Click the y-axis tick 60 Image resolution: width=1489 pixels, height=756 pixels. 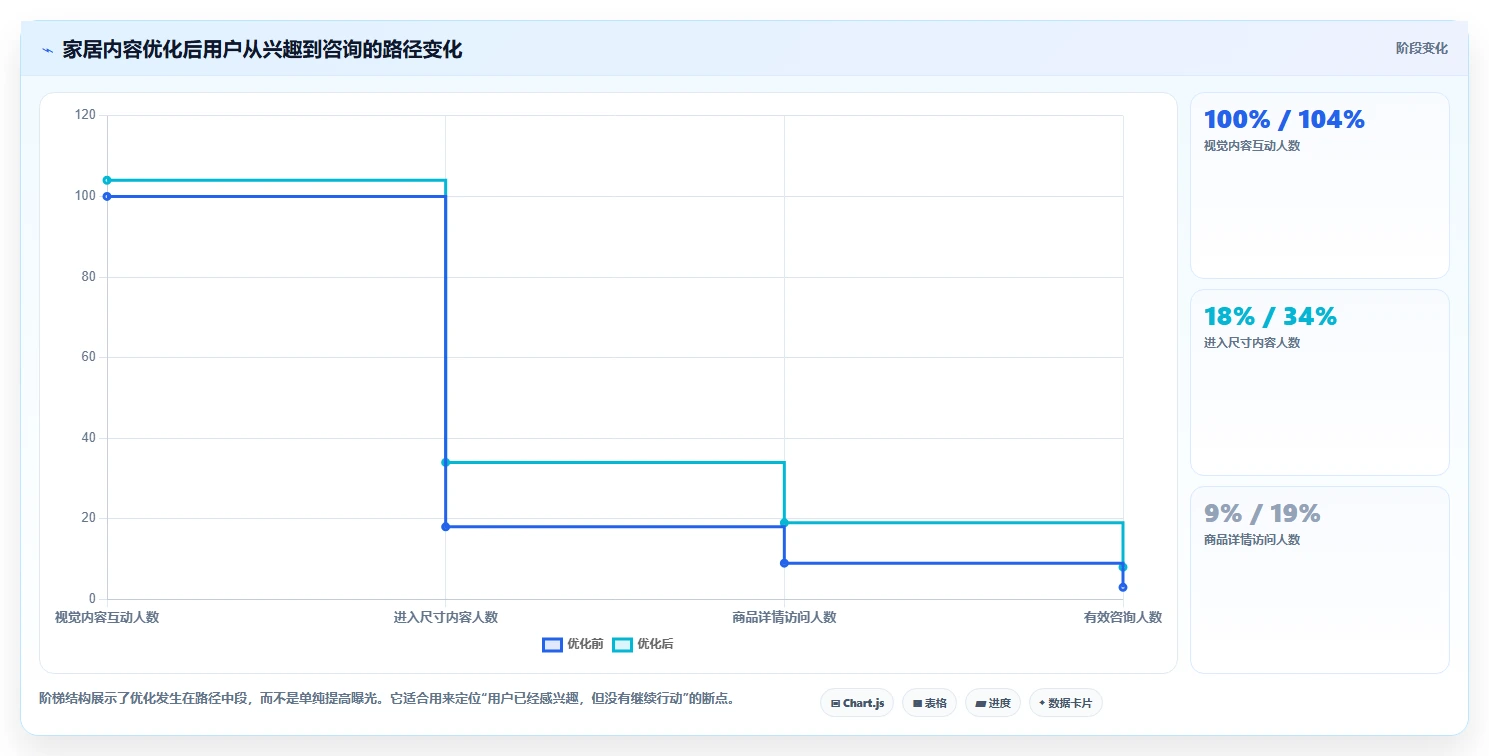click(x=88, y=357)
